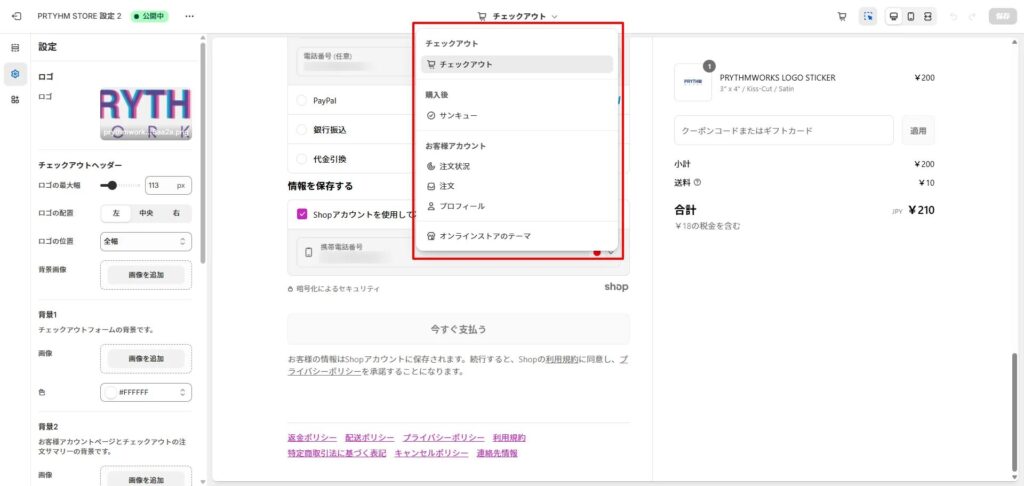Image resolution: width=1024 pixels, height=486 pixels.
Task: Open the Sections sidebar icon
Action: (15, 48)
